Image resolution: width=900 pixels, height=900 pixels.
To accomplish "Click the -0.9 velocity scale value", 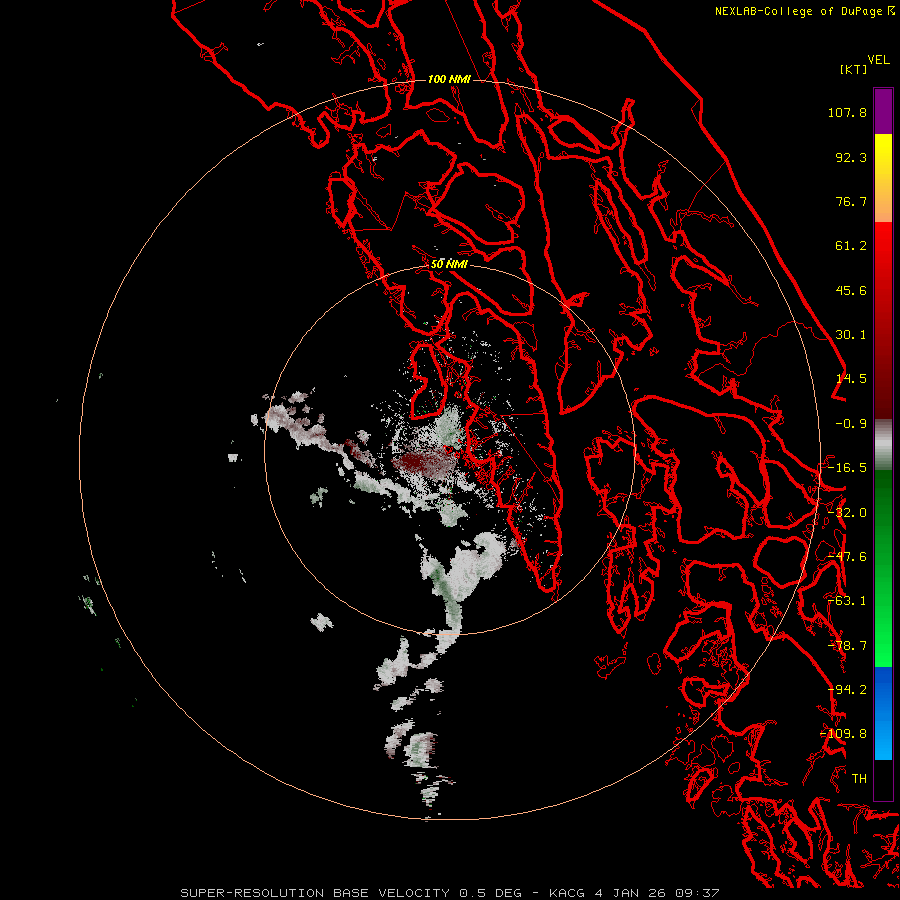I will tap(851, 424).
